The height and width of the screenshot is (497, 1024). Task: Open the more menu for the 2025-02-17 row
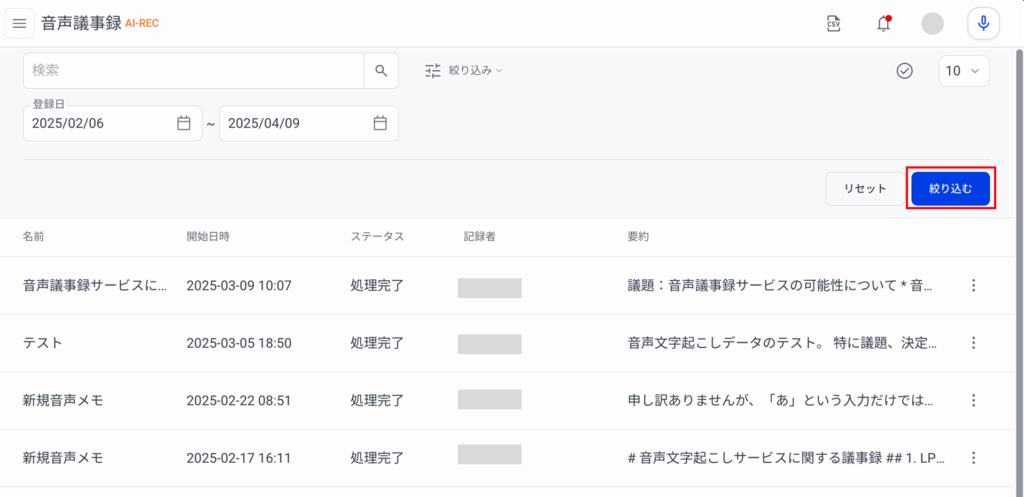tap(973, 458)
